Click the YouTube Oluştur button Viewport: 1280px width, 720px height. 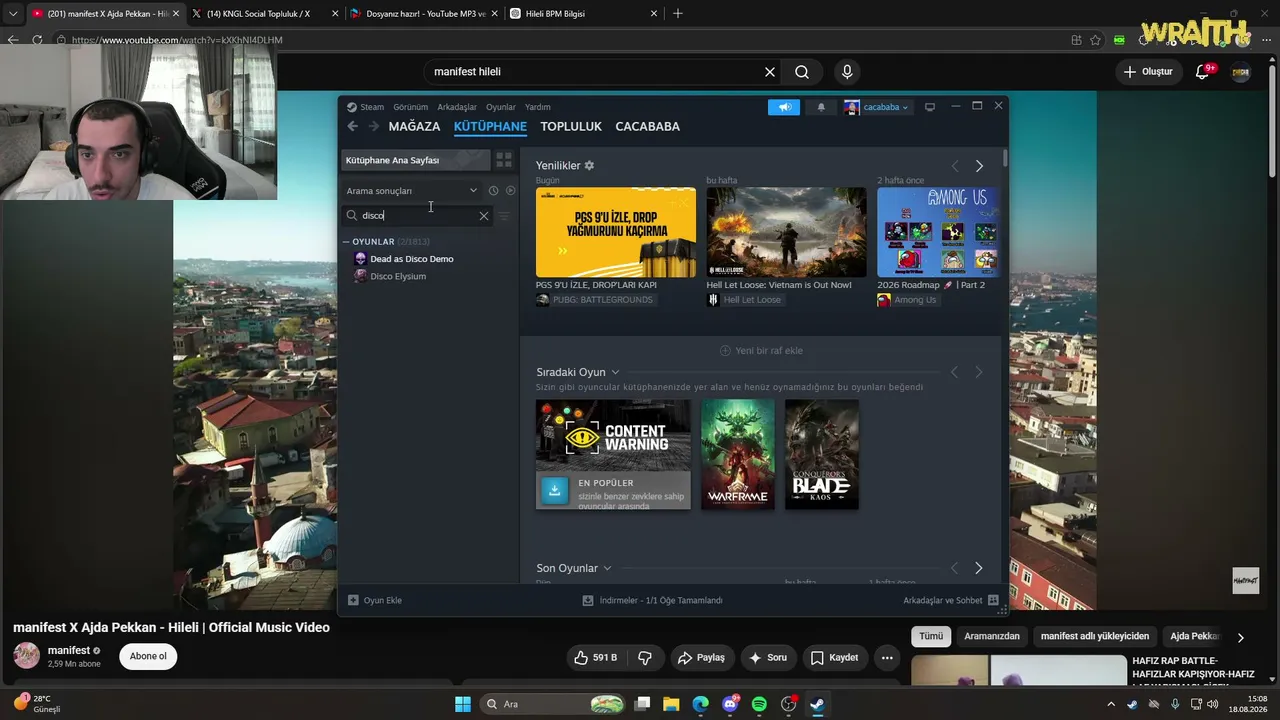[1148, 72]
